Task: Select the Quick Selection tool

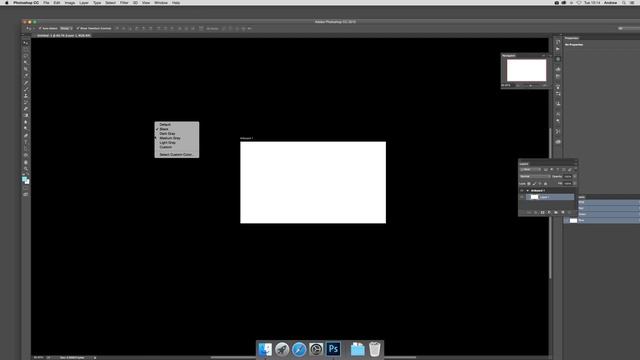Action: point(26,62)
